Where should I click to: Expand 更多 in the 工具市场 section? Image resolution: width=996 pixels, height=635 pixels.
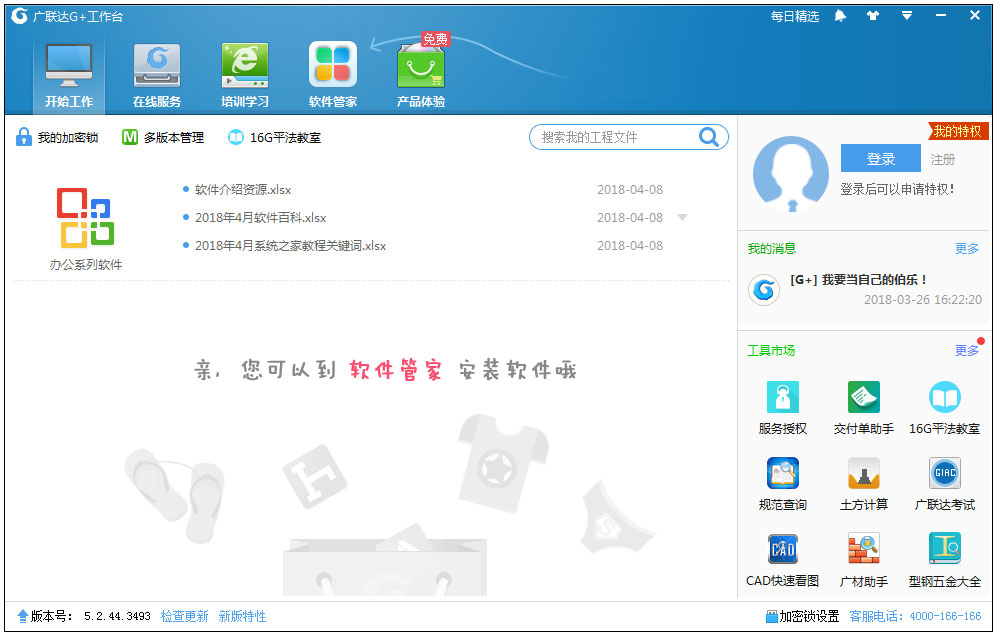966,351
